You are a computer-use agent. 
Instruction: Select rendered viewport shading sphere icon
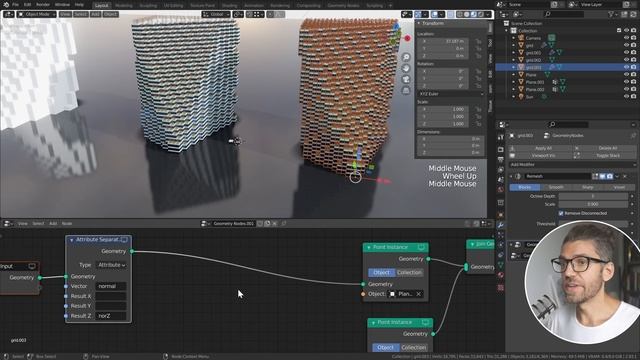click(480, 14)
